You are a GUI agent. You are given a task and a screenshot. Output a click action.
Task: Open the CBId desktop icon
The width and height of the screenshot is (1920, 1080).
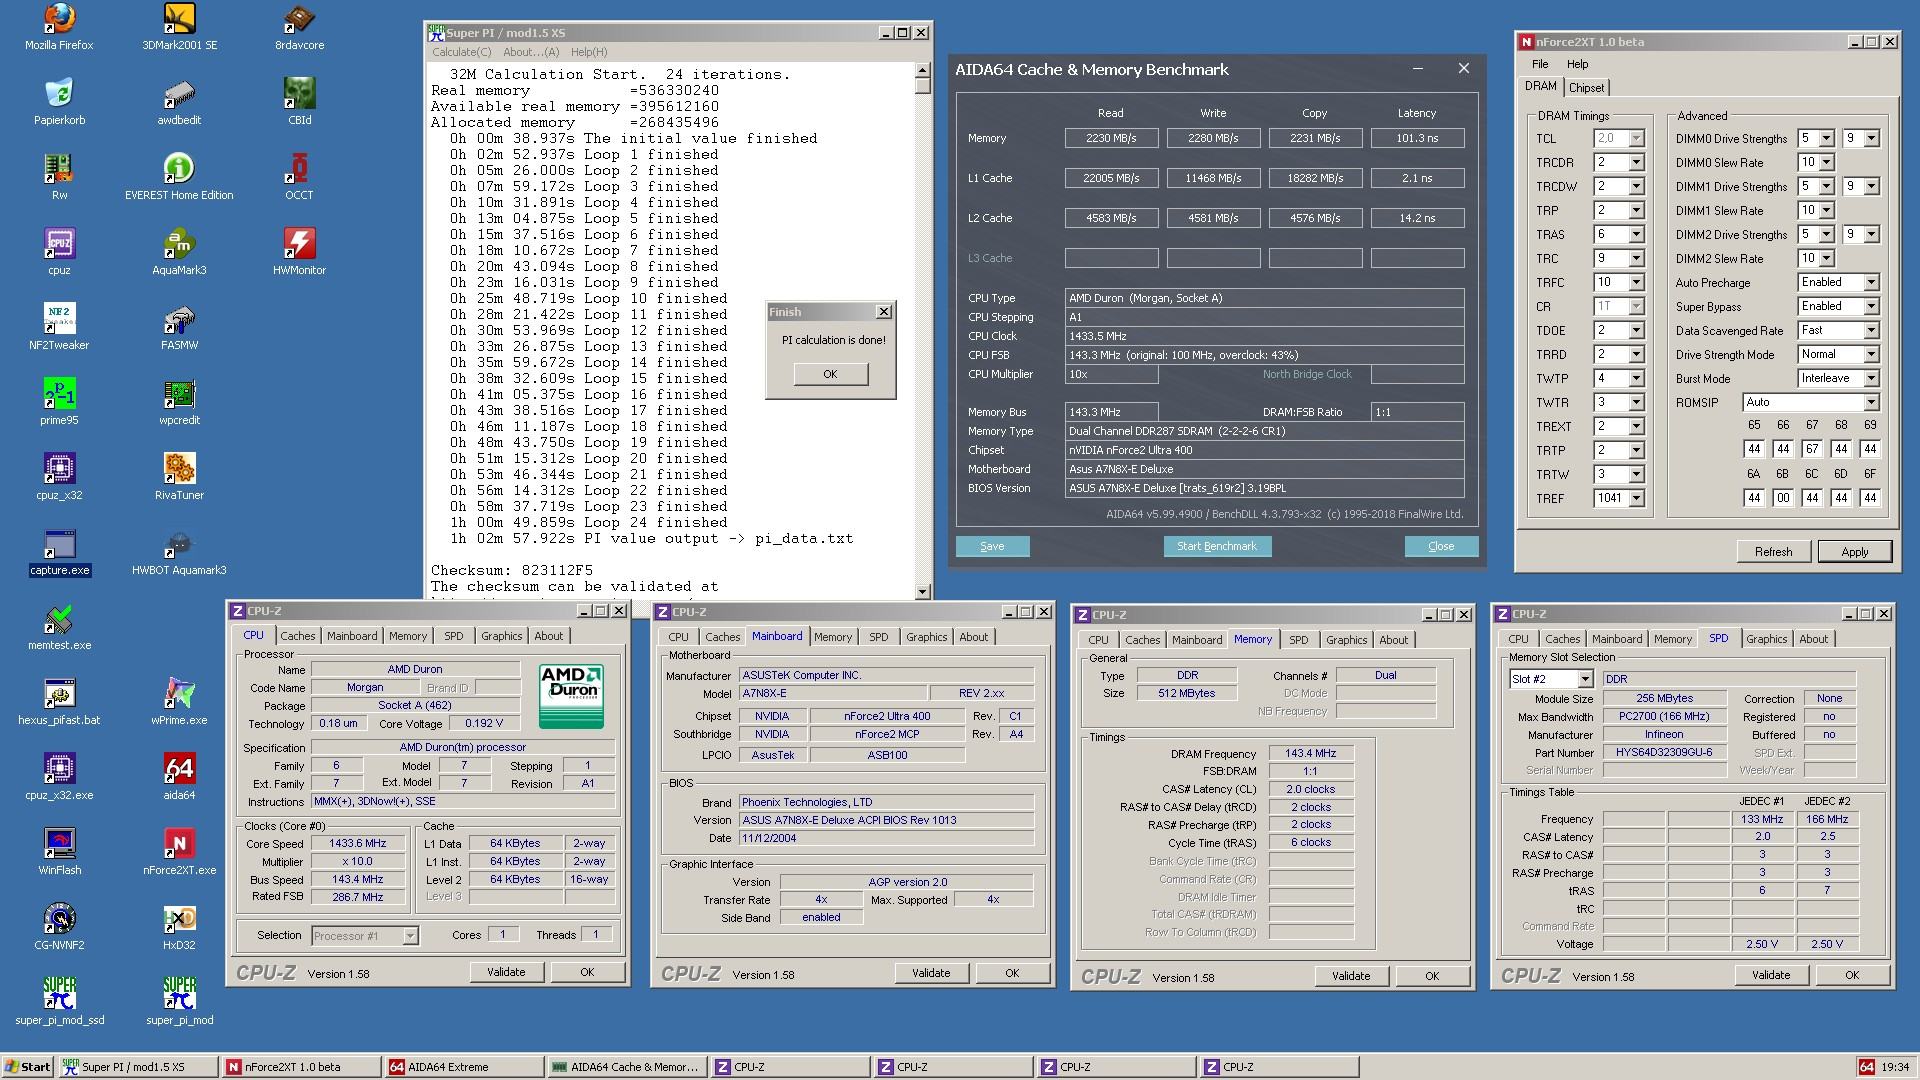299,102
